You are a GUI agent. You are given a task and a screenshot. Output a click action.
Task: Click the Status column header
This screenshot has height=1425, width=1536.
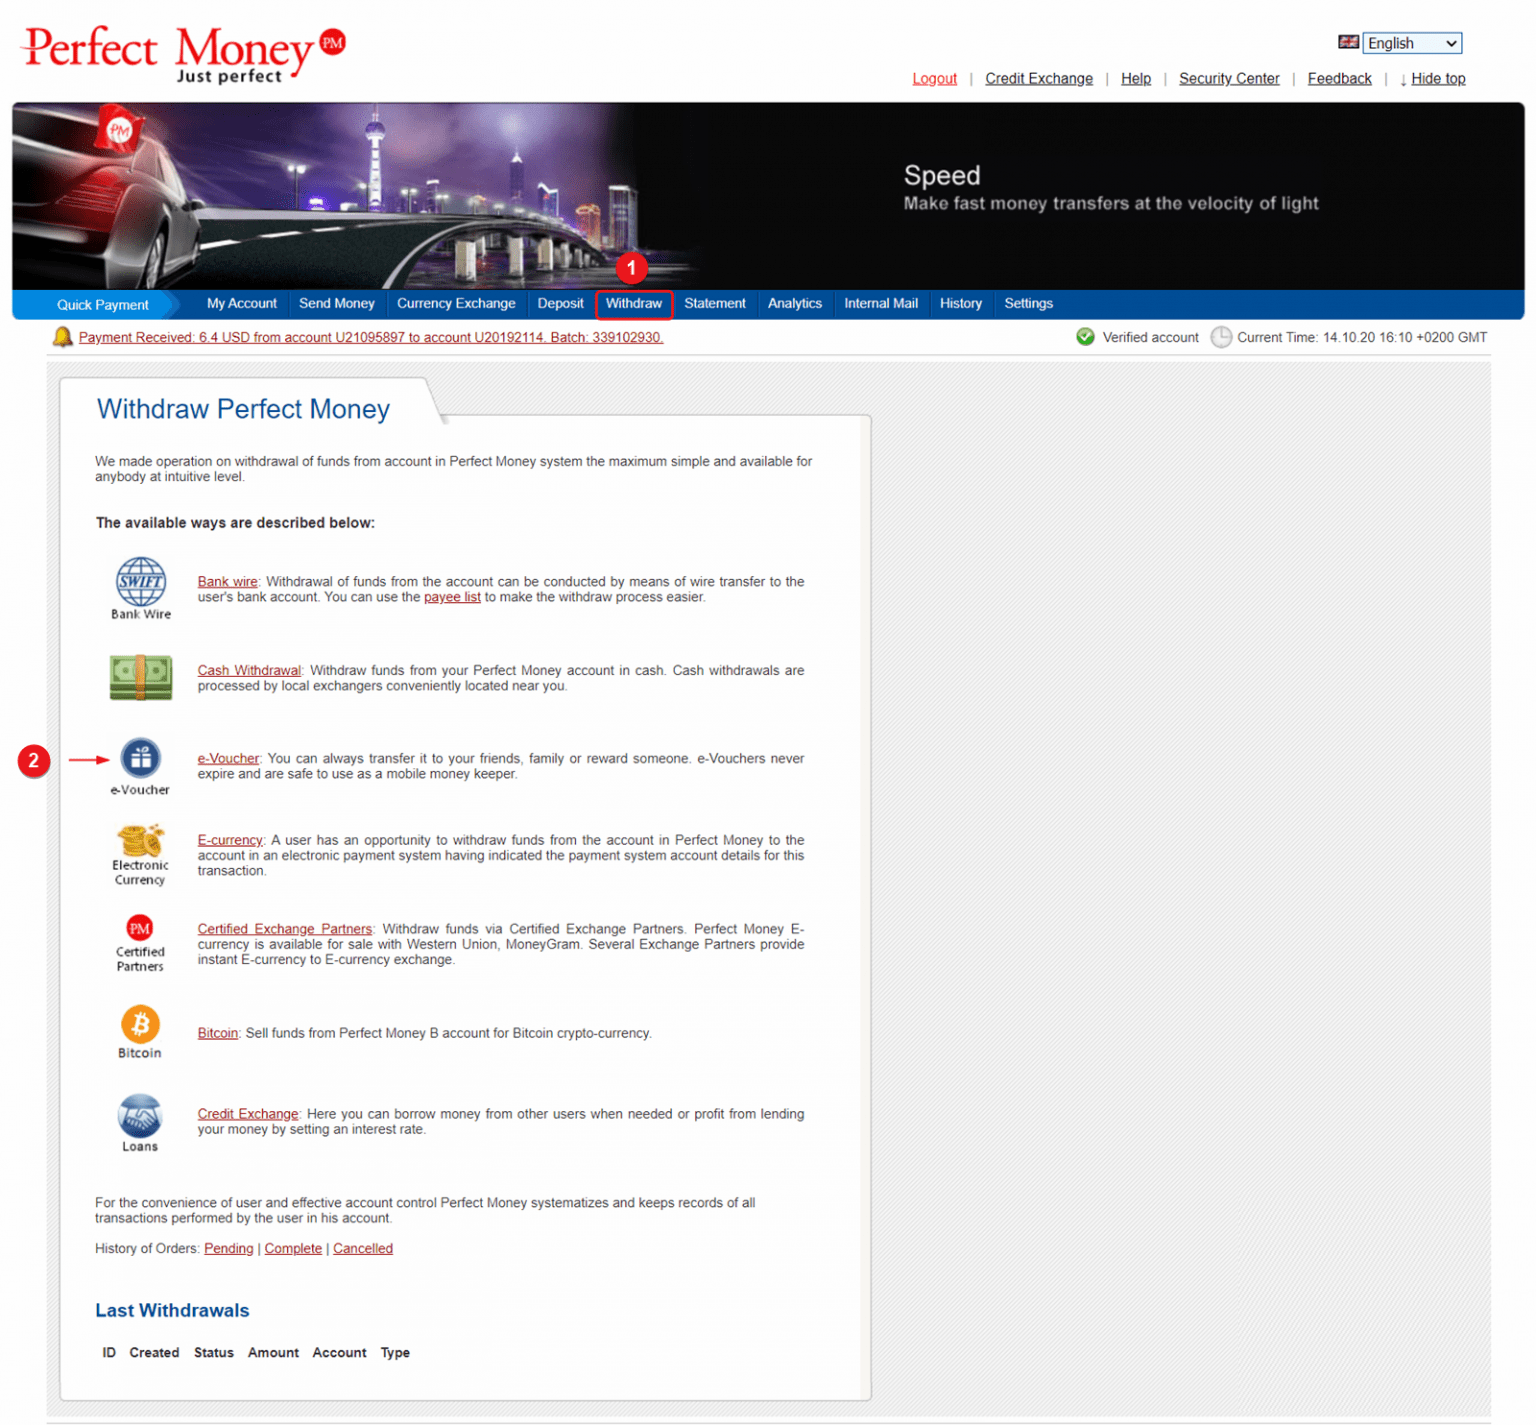(214, 1353)
